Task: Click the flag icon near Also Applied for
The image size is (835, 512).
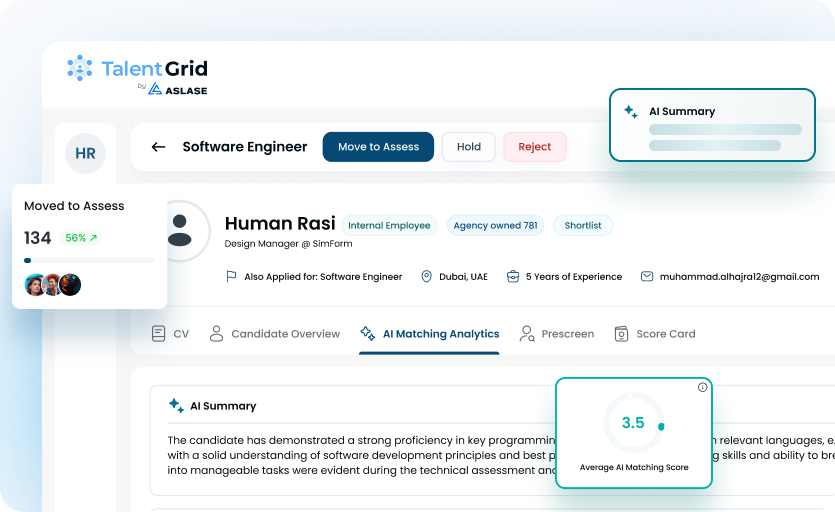Action: coord(231,277)
